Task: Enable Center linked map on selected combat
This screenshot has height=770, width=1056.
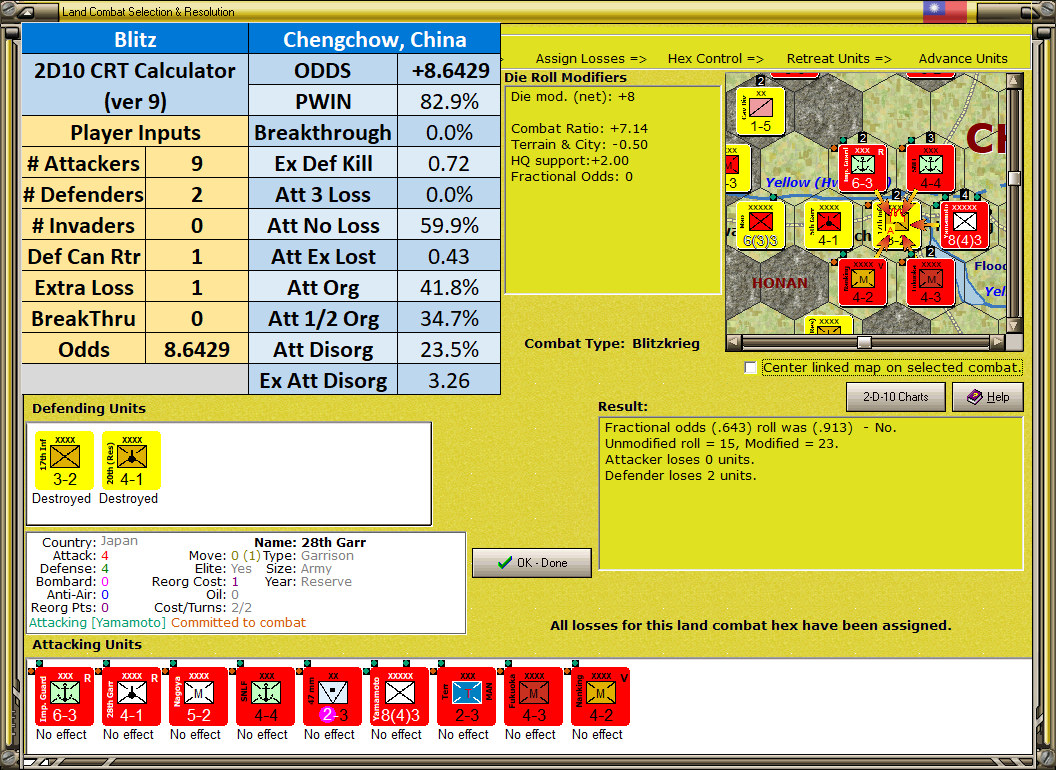Action: (750, 367)
